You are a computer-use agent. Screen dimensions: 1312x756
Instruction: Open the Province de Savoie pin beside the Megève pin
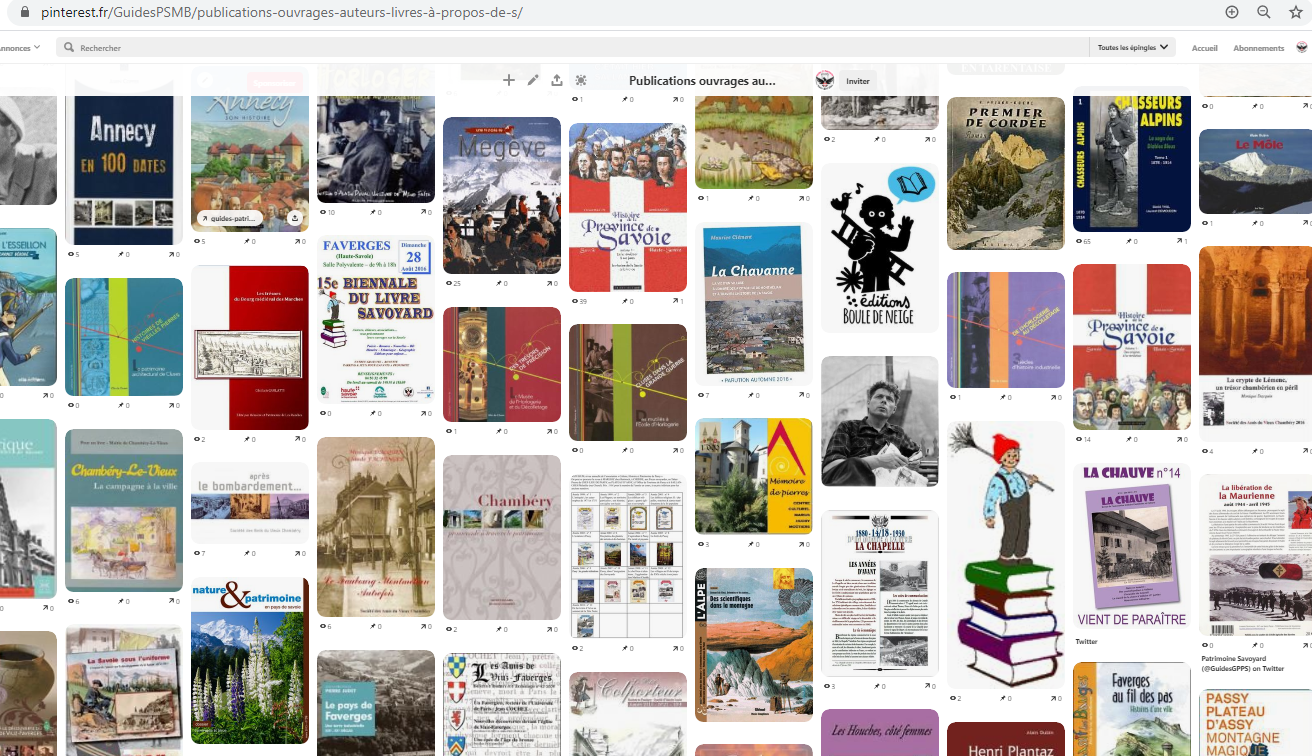(628, 207)
